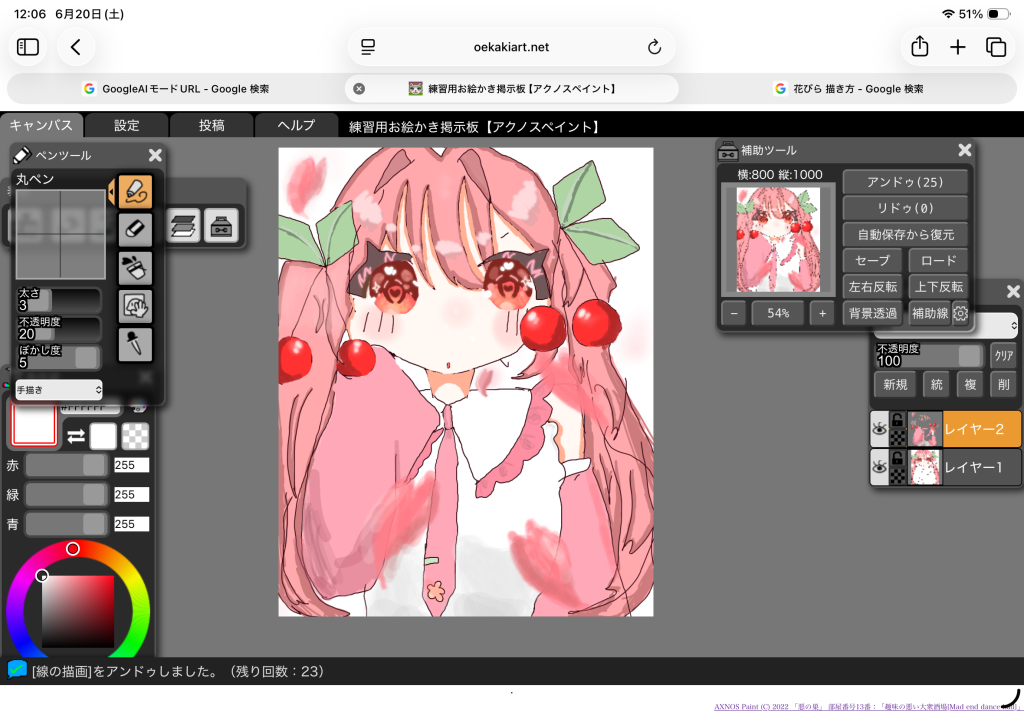Create a layer with 新規 button
The width and height of the screenshot is (1024, 712).
tap(895, 385)
